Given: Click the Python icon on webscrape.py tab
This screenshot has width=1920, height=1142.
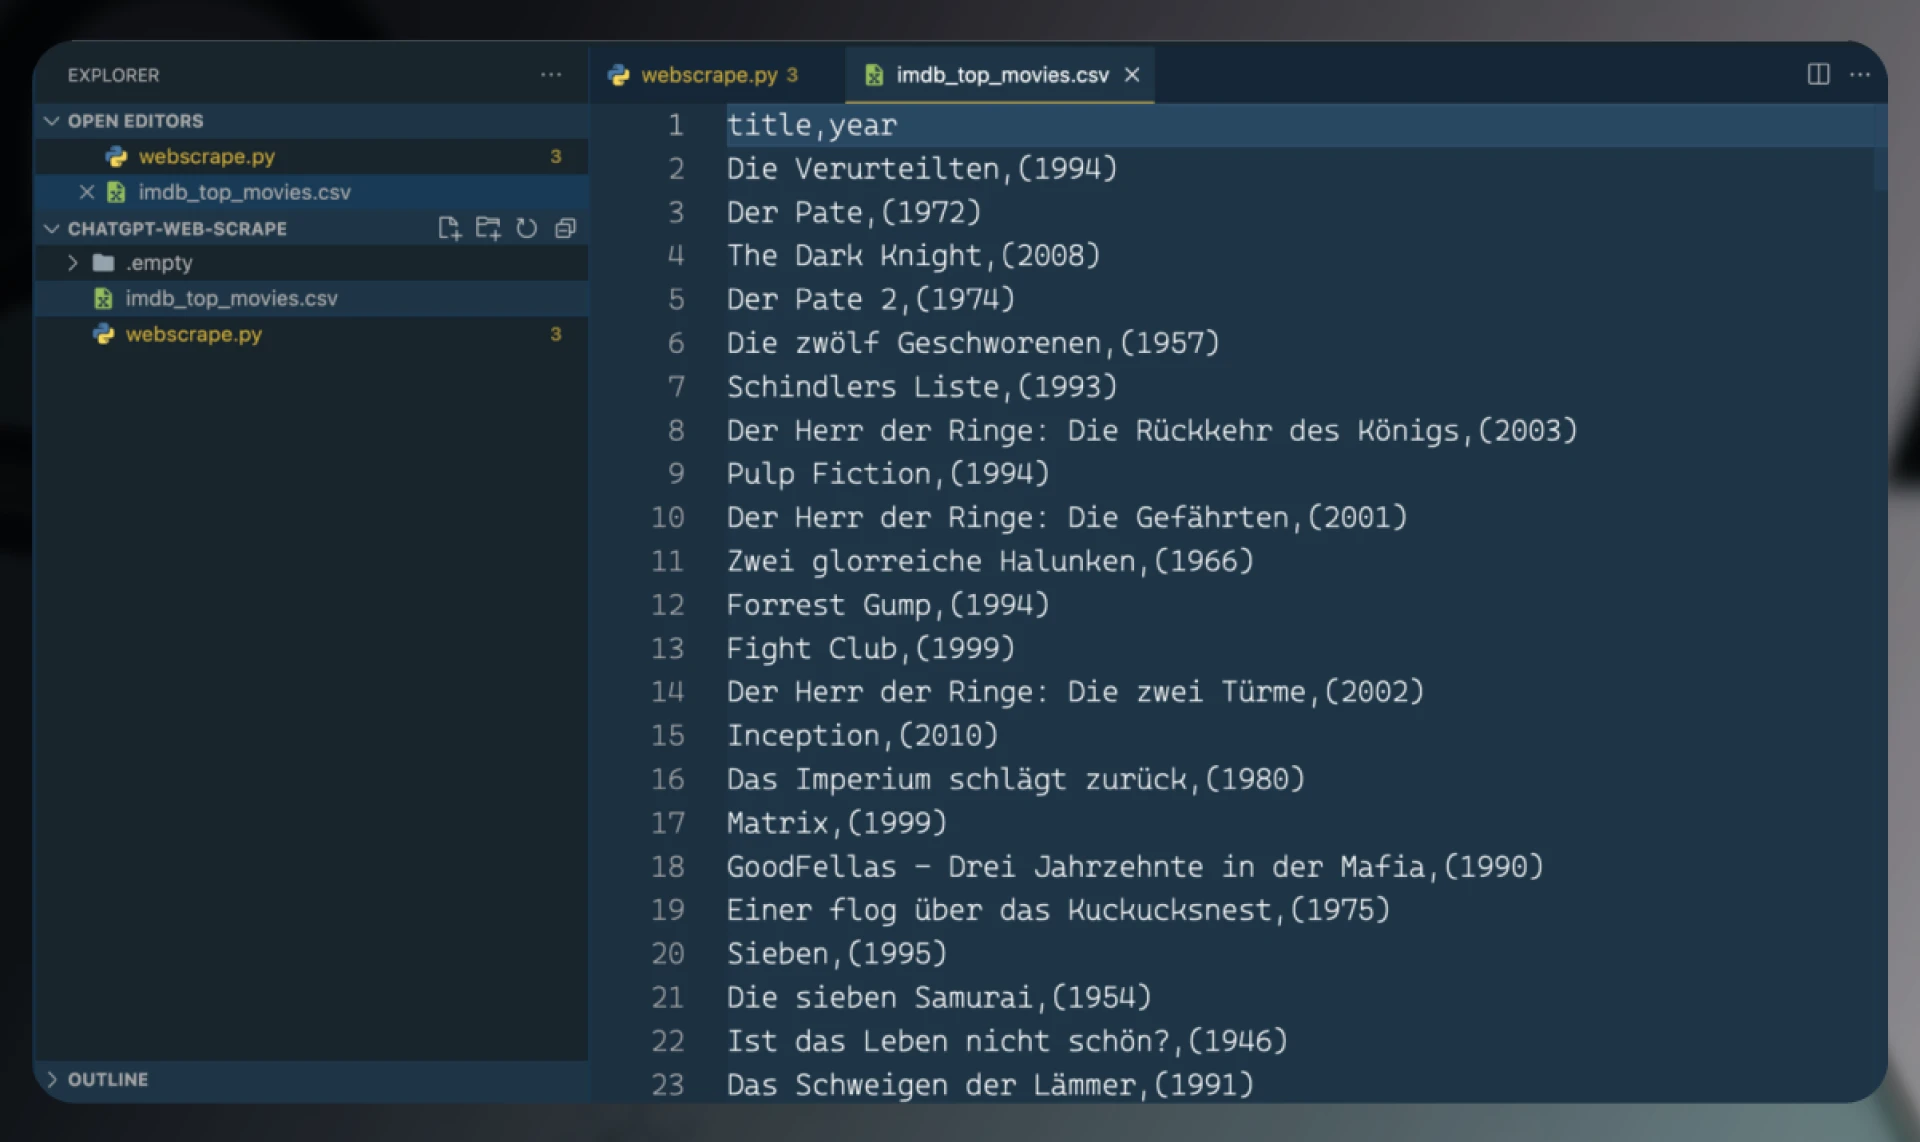Looking at the screenshot, I should click(x=619, y=75).
